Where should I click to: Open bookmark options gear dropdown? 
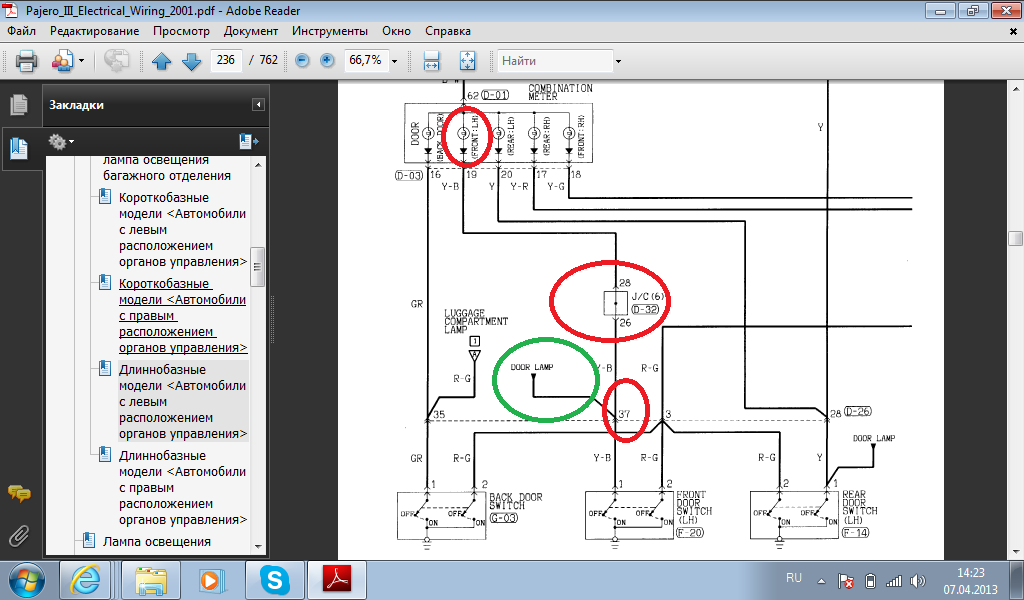pos(61,141)
